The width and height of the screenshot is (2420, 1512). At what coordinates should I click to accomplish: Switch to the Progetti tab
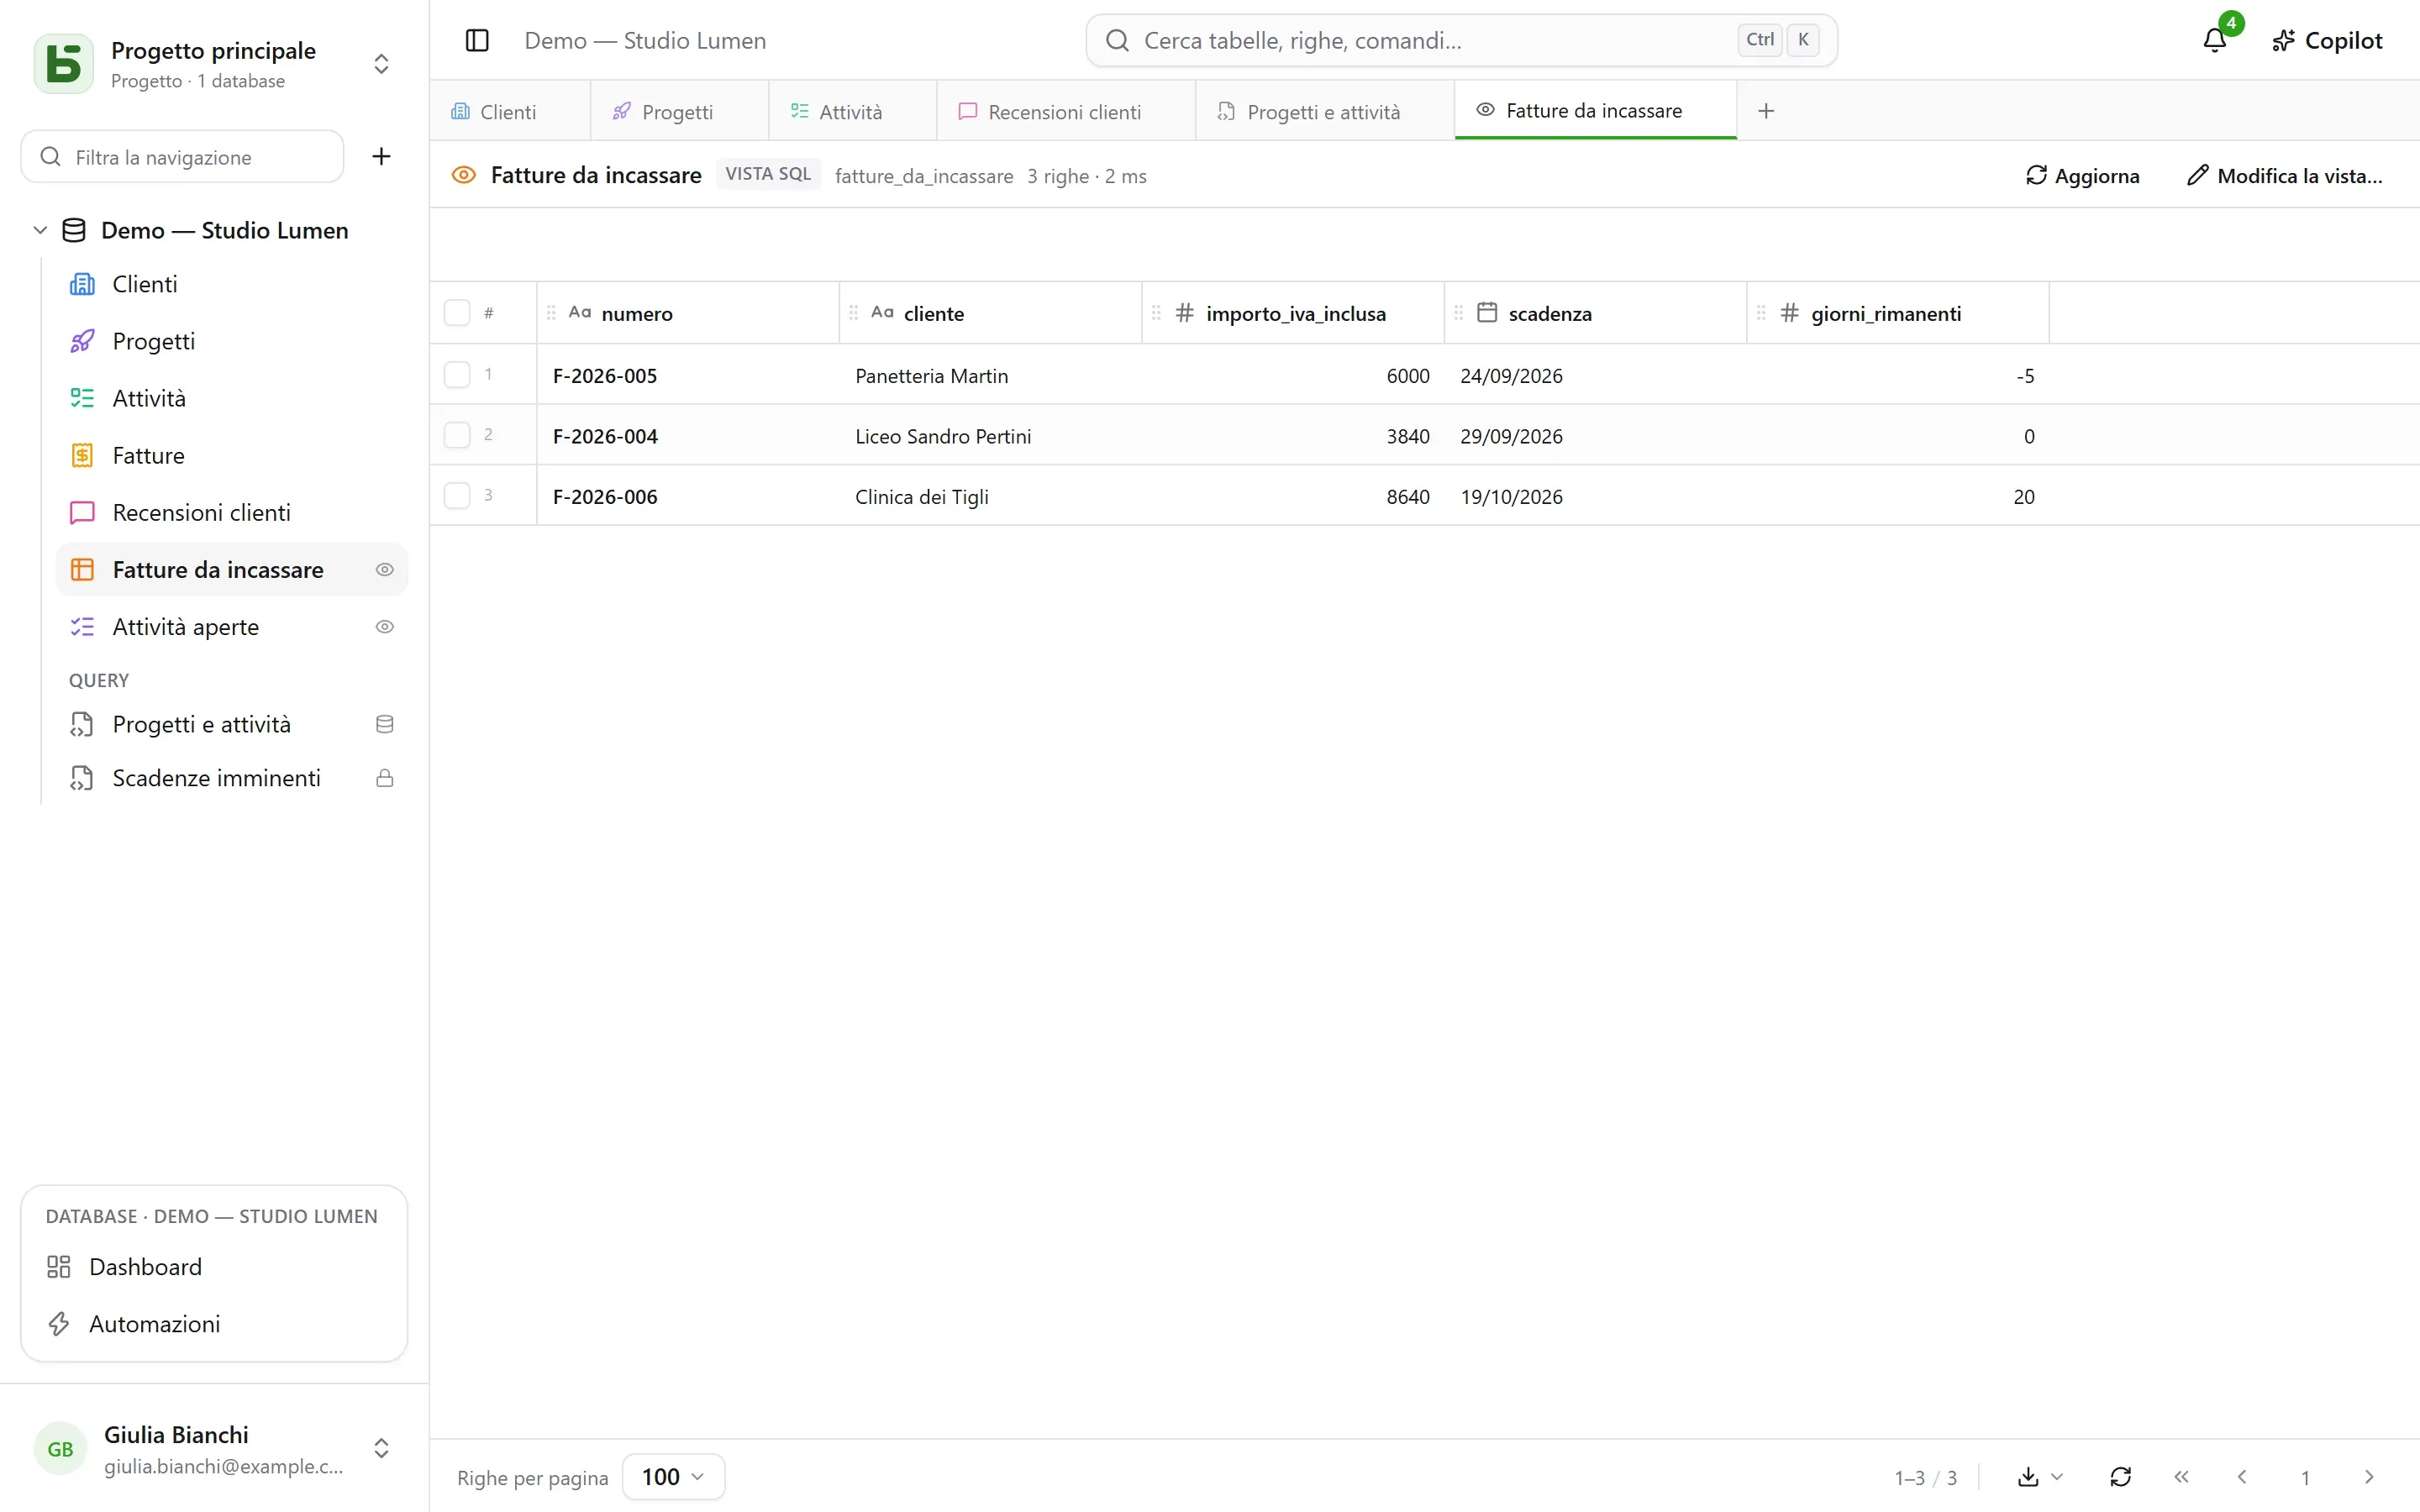point(679,111)
